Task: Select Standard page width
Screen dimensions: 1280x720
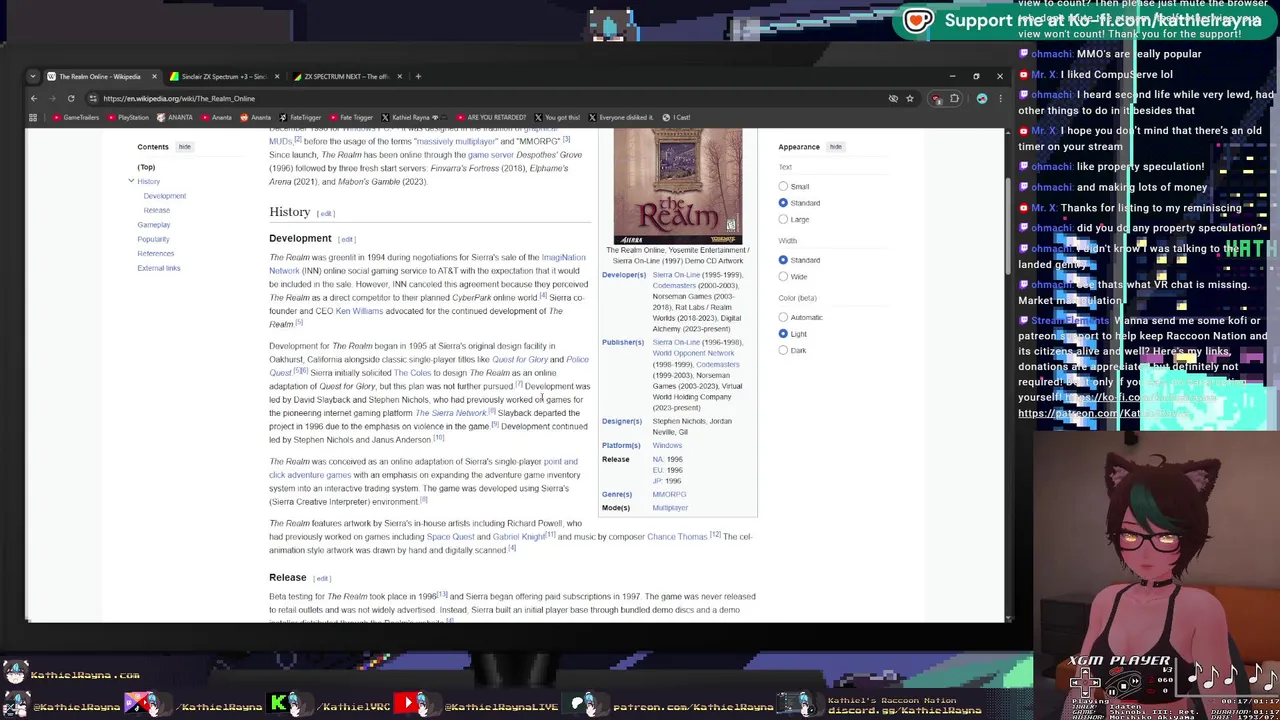Action: click(783, 260)
